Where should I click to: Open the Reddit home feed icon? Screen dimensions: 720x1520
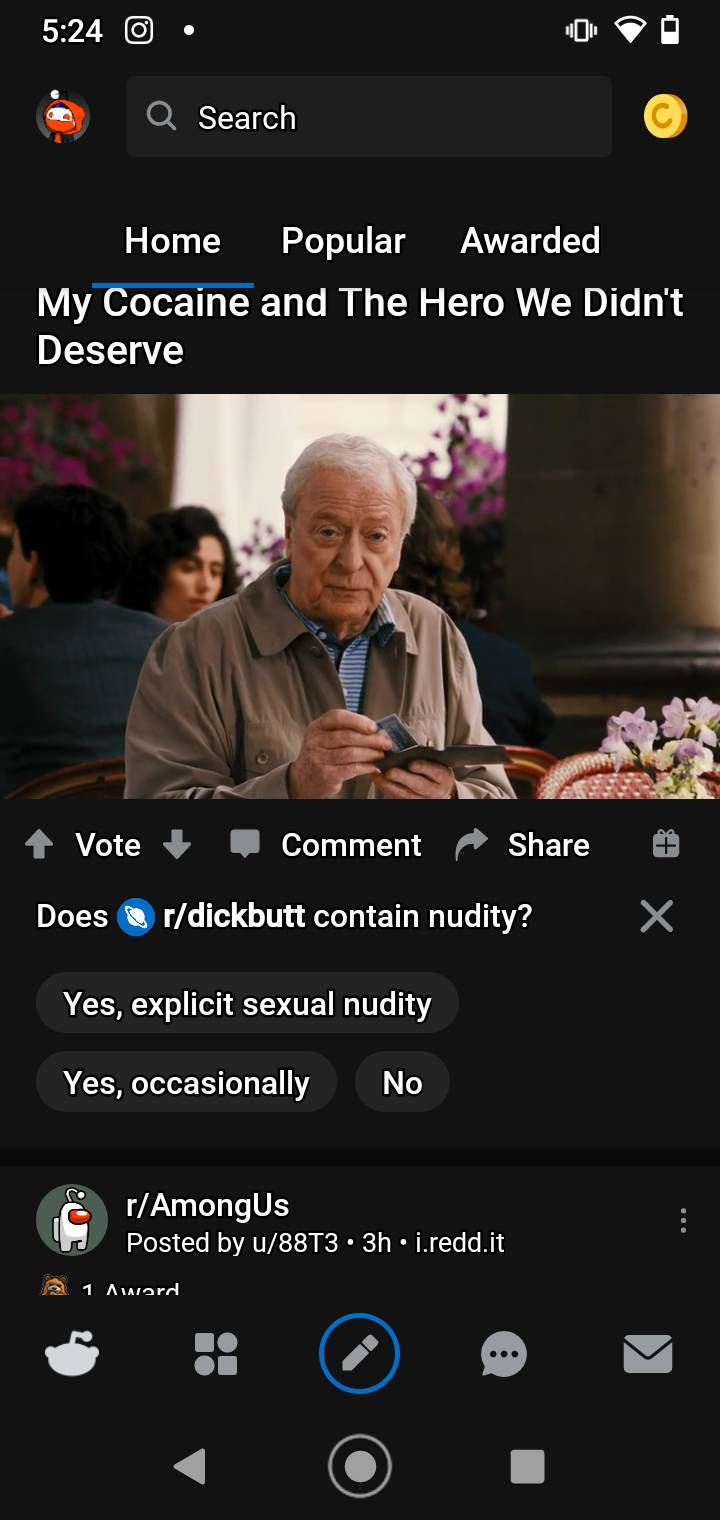pos(72,1355)
